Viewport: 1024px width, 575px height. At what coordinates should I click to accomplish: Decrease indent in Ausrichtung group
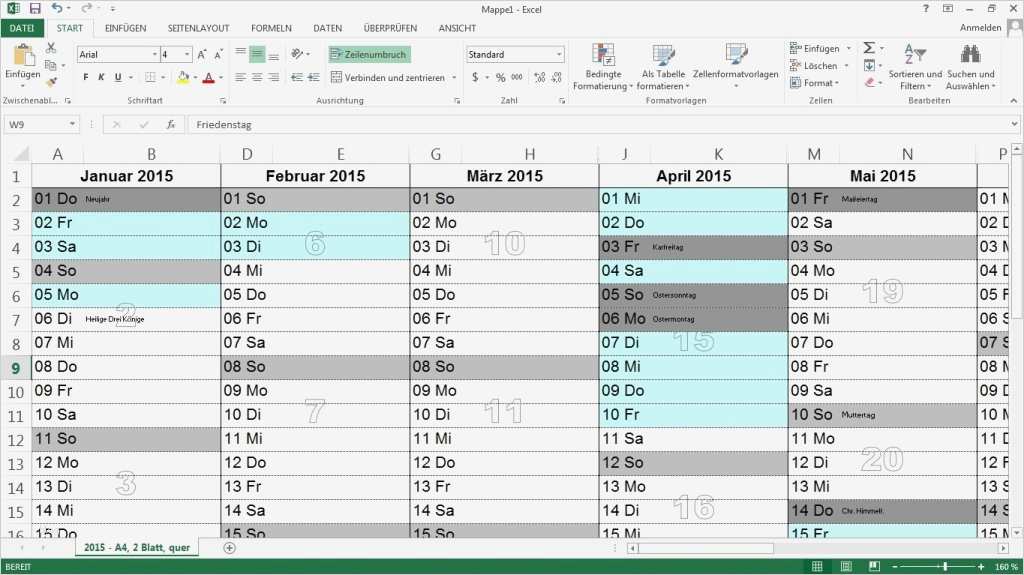297,77
